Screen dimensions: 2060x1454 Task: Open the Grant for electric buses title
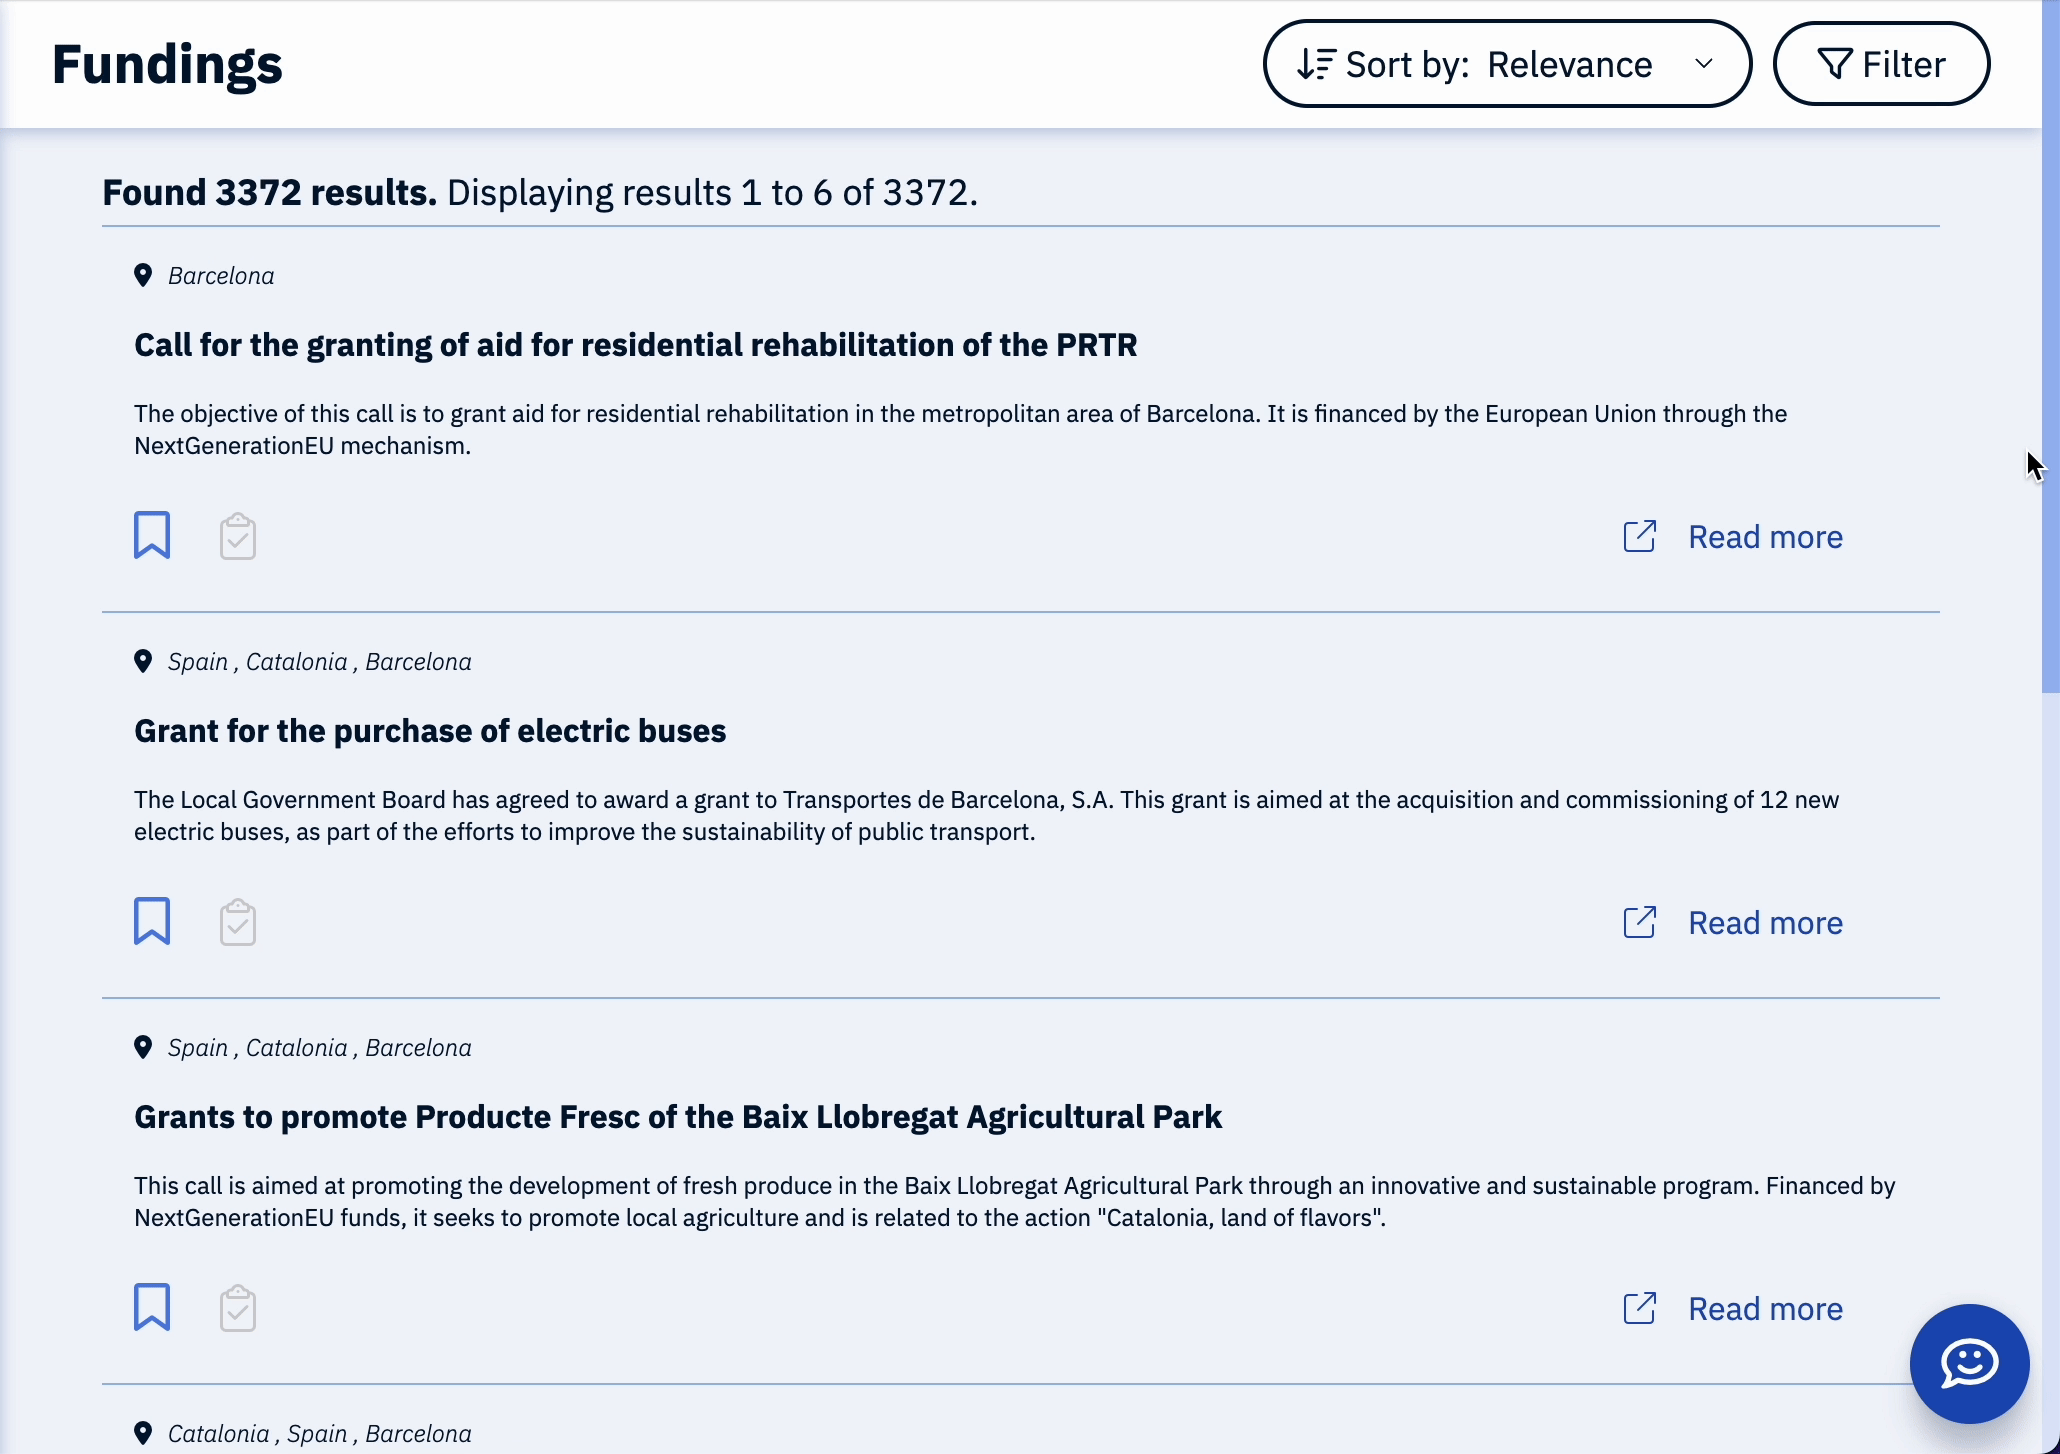pos(430,731)
